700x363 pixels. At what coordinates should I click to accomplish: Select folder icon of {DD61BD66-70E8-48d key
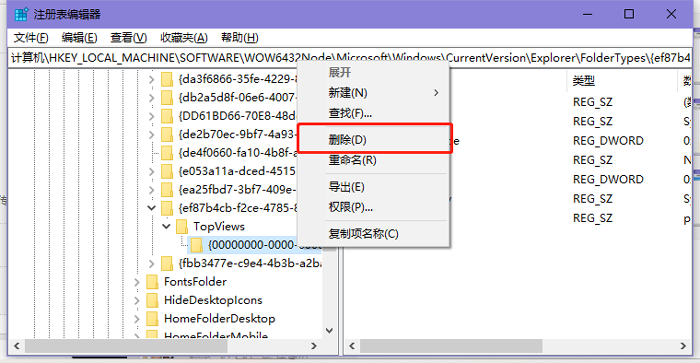(x=167, y=116)
